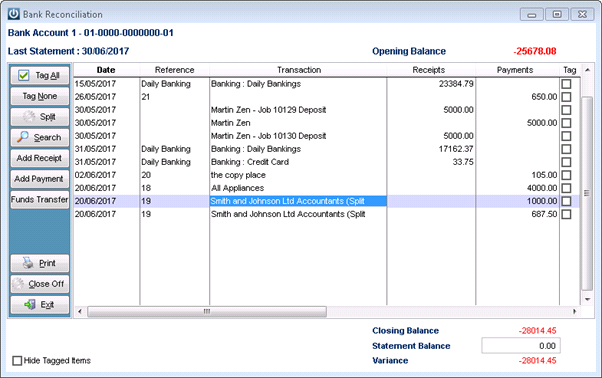
Task: Select the 'the copy place' transaction
Action: click(238, 175)
